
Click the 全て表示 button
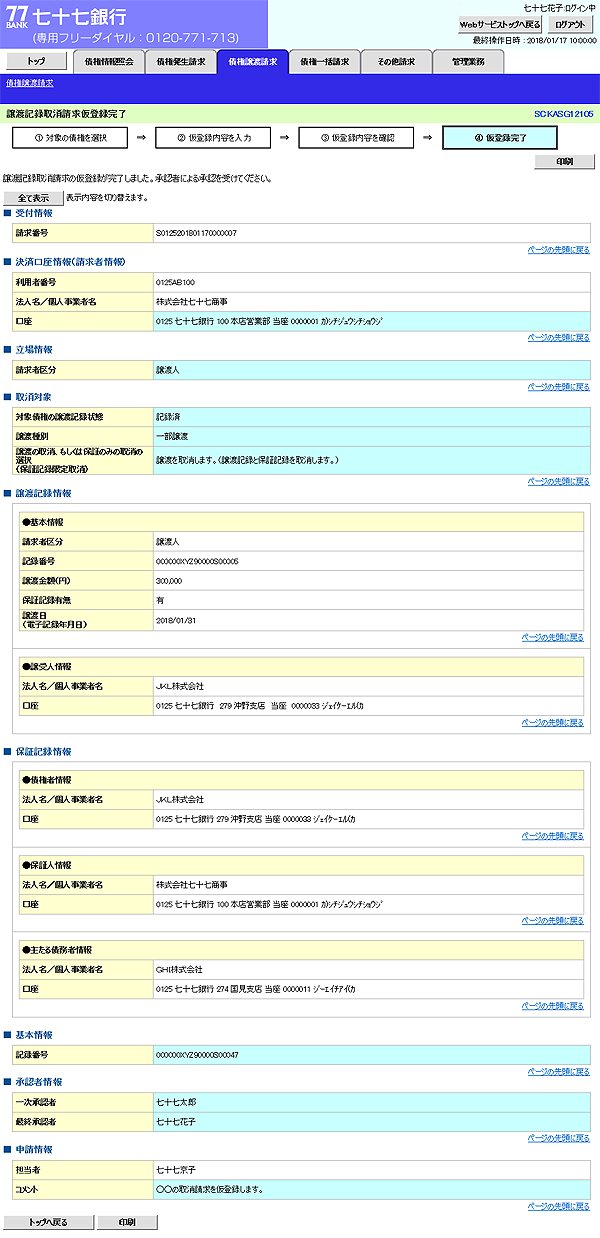(33, 198)
